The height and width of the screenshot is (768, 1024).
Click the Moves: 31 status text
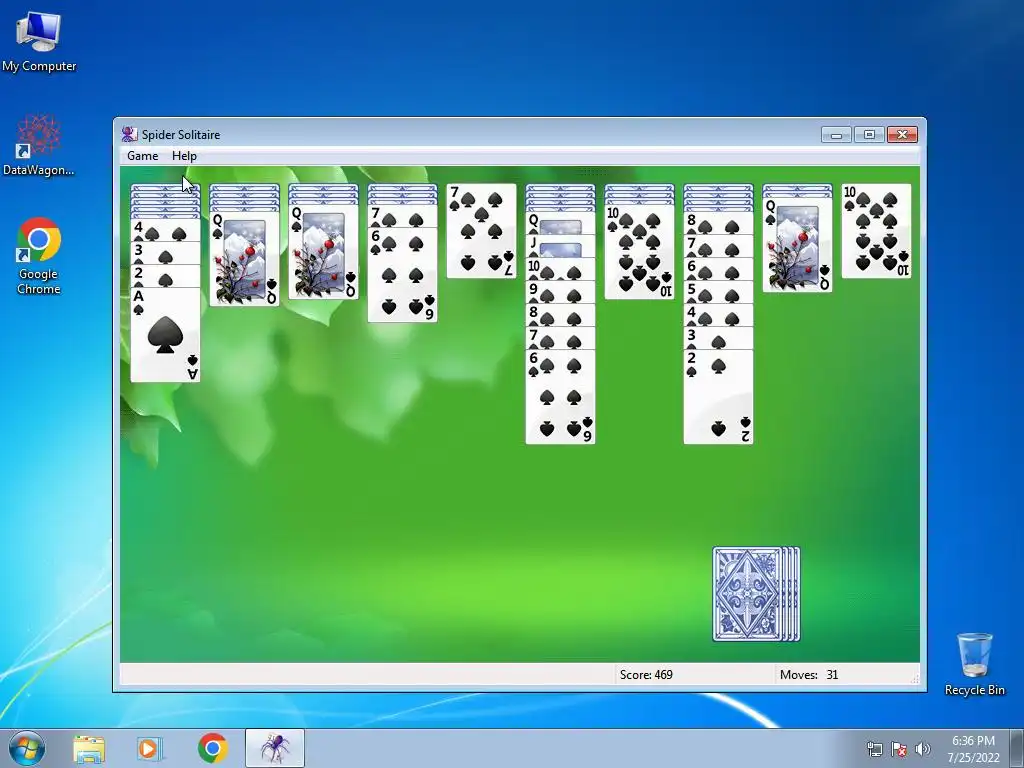pyautogui.click(x=808, y=675)
